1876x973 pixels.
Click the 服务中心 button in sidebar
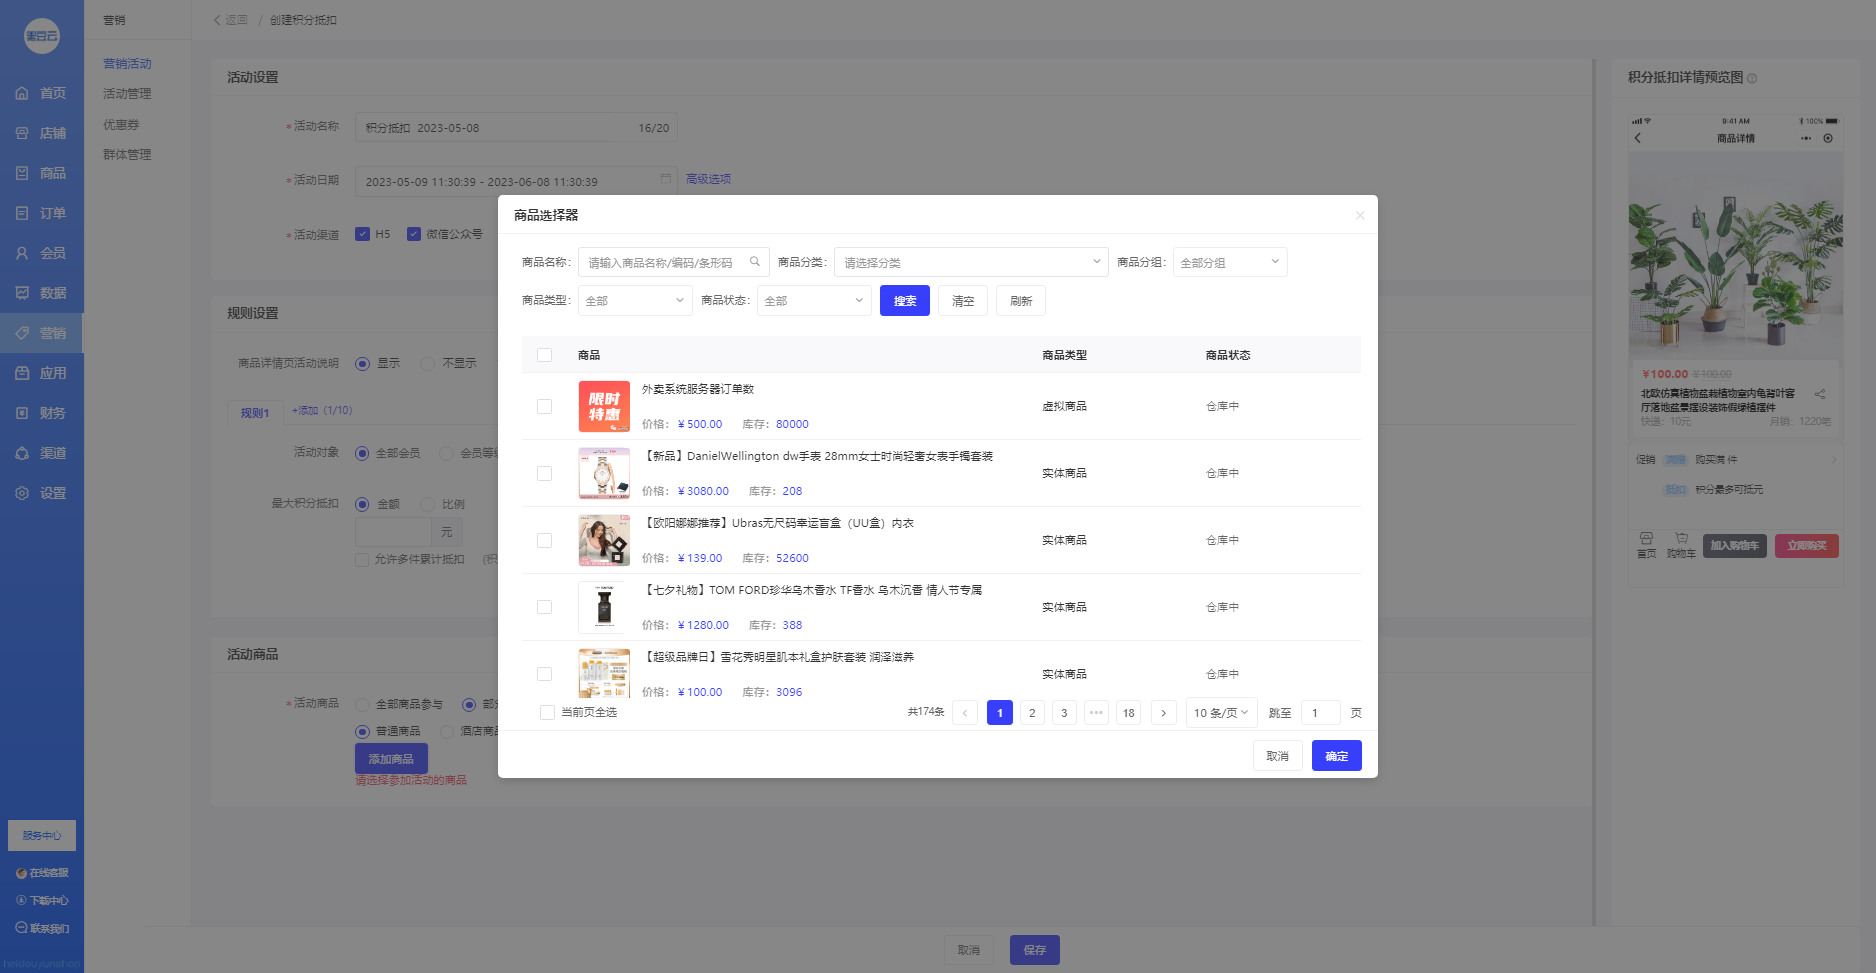click(x=42, y=835)
